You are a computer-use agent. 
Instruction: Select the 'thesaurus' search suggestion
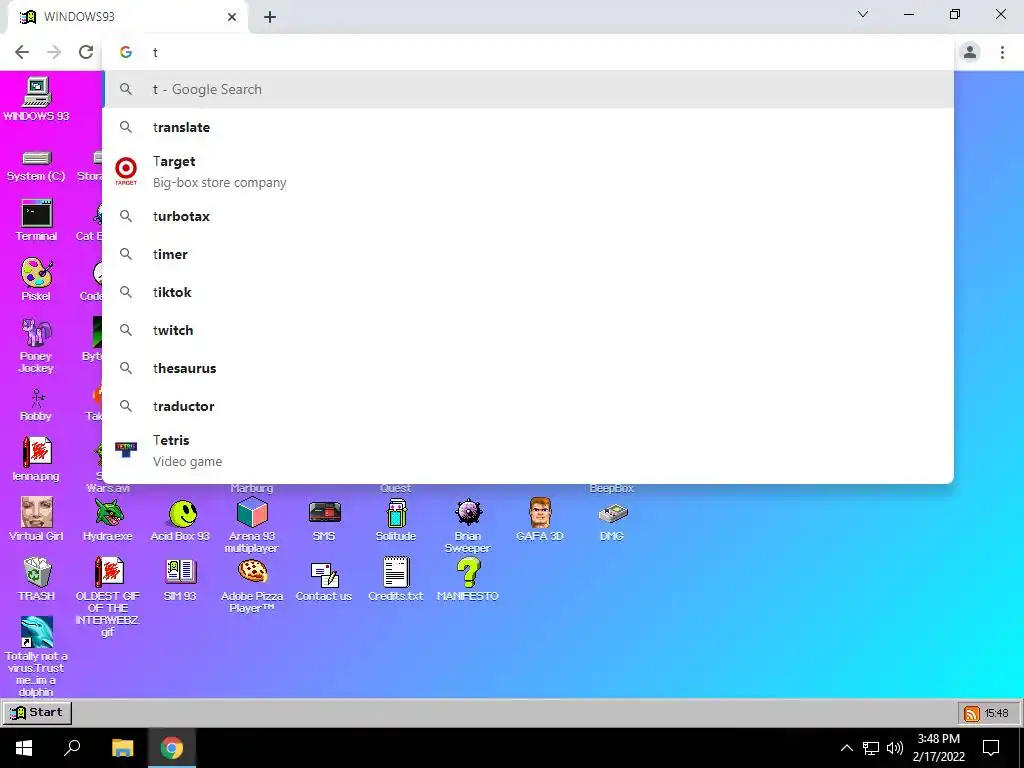click(528, 368)
